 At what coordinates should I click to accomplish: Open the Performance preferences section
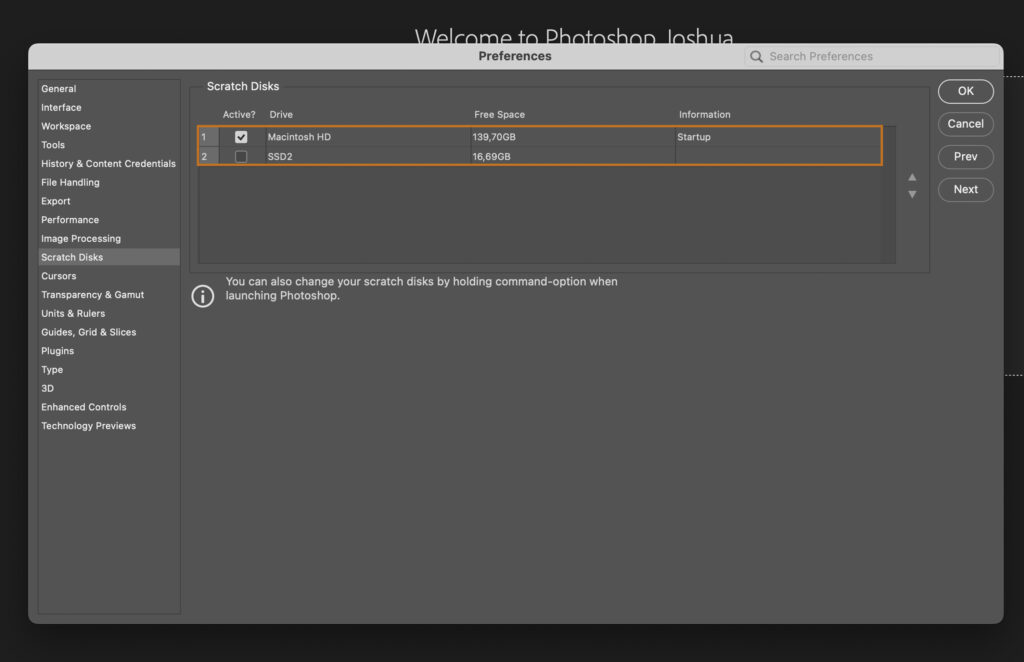click(70, 219)
